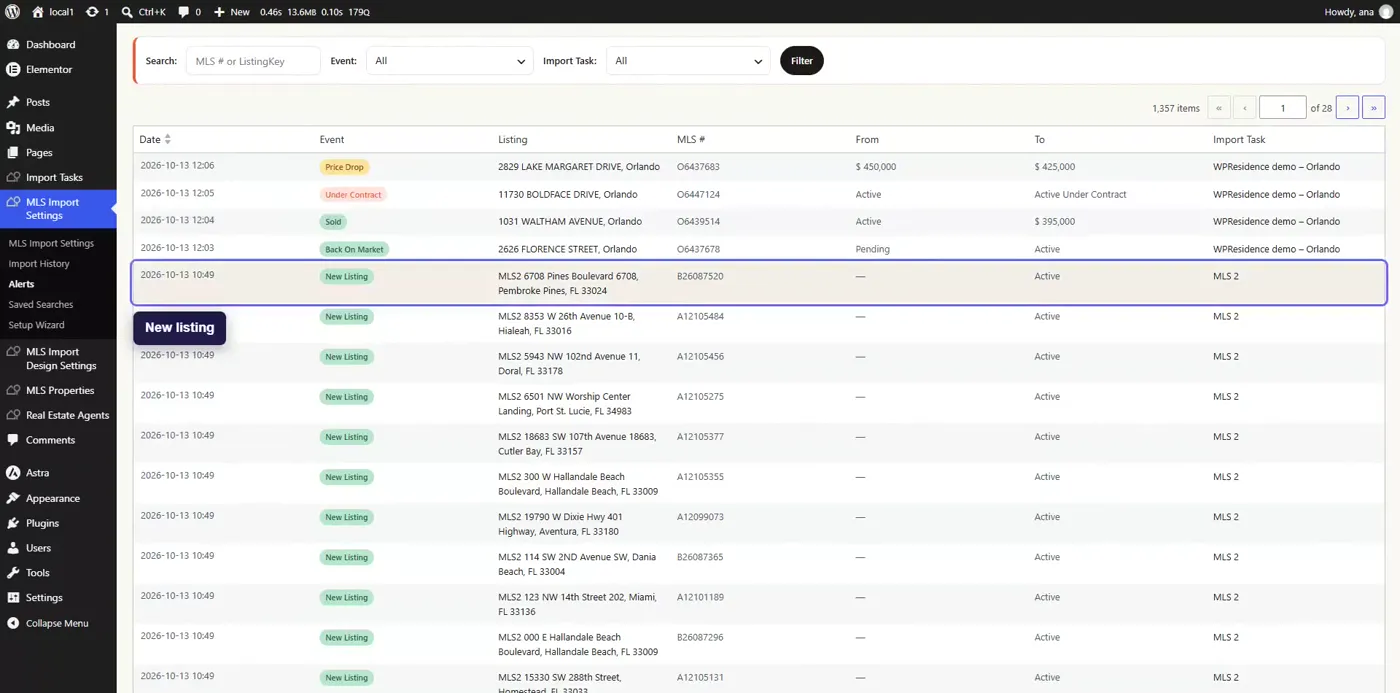Screen dimensions: 1400x693
Task: Open the Import Task filter dropdown
Action: click(x=688, y=61)
